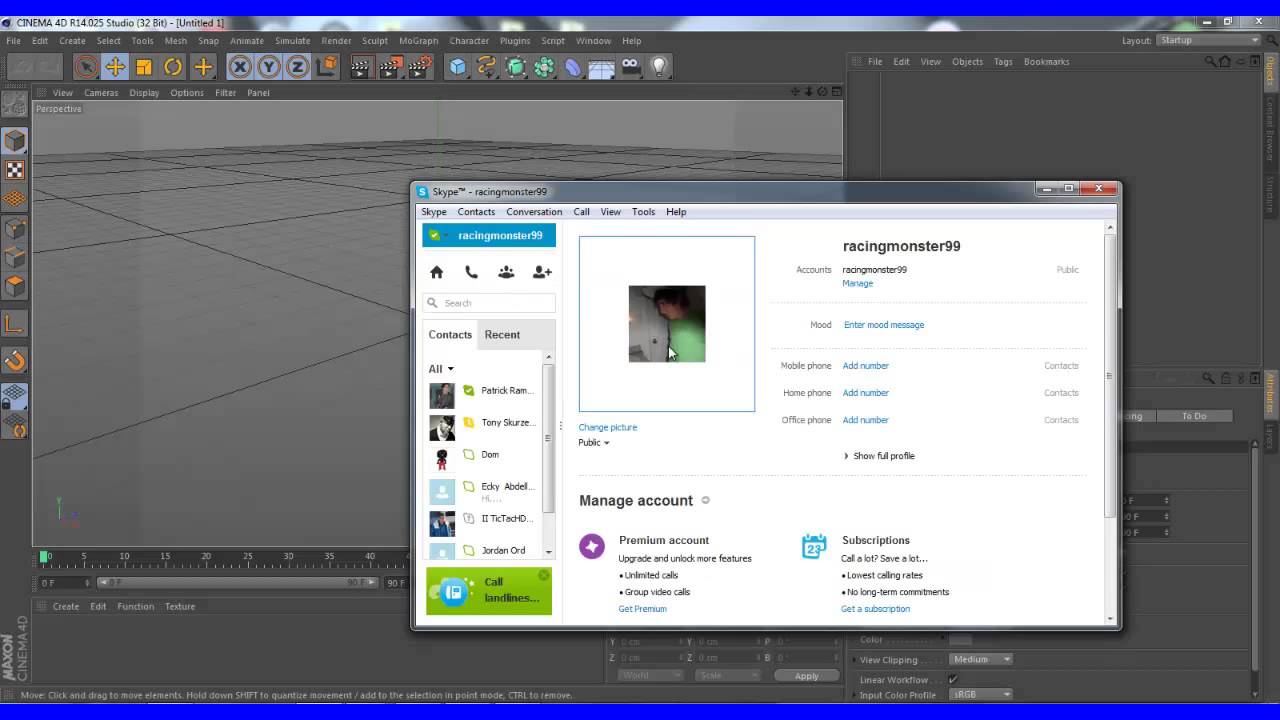Expand Show full profile in Skype
The image size is (1280, 720).
(x=879, y=456)
